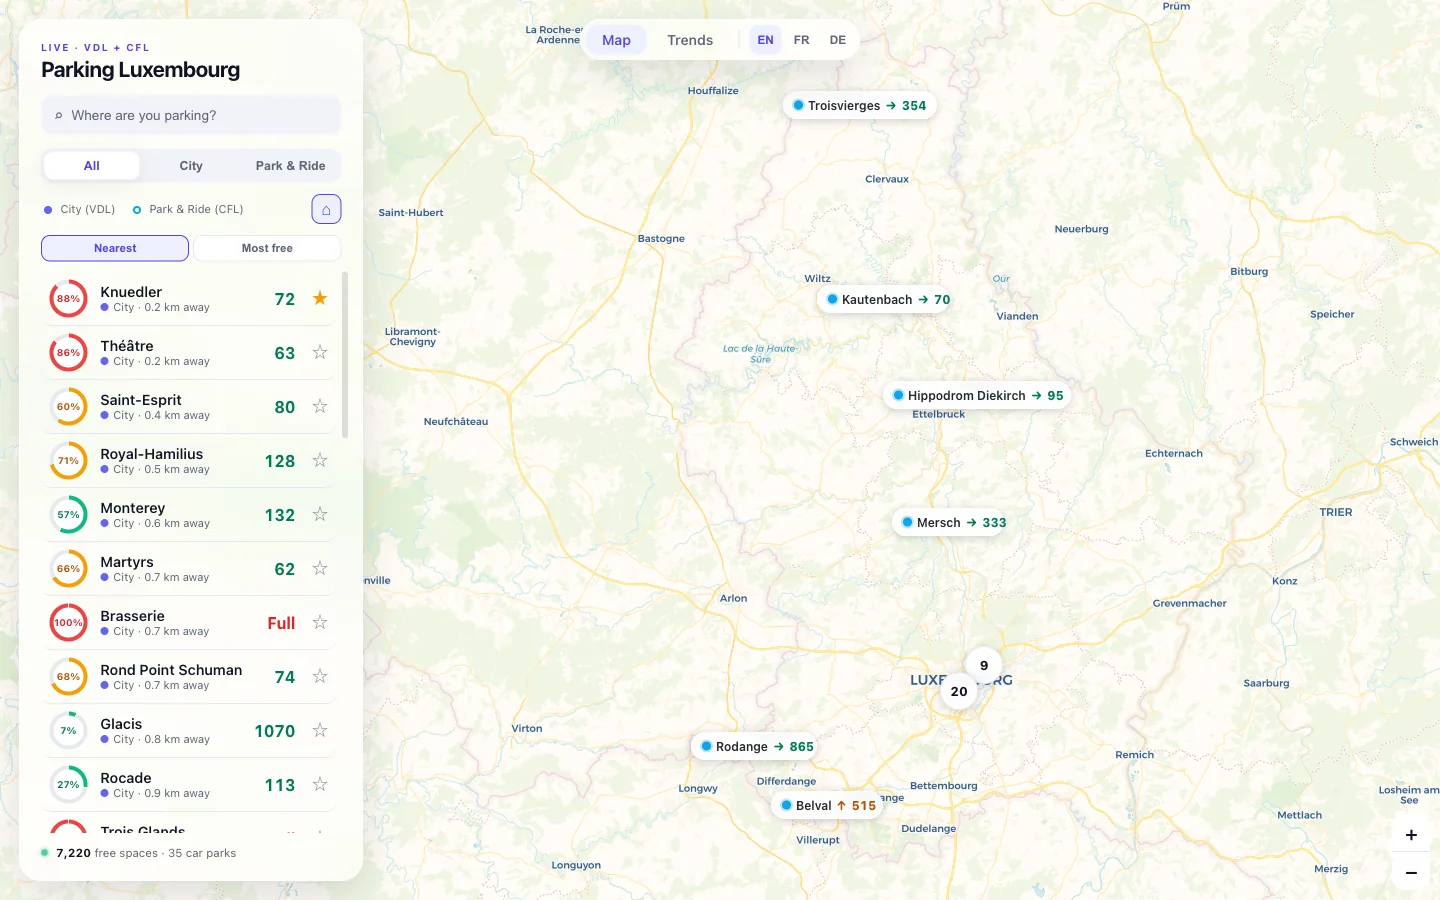Select the City filter tab

pos(191,166)
